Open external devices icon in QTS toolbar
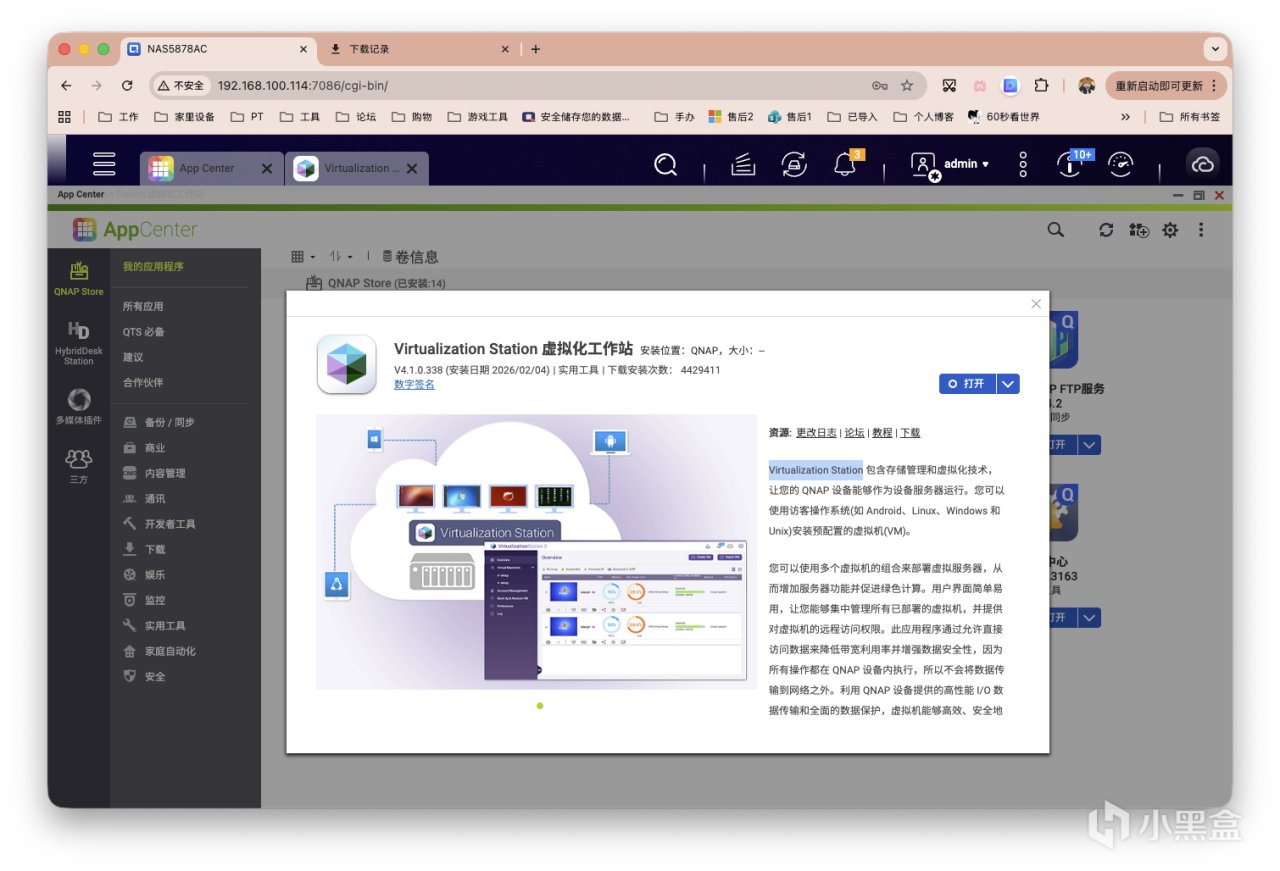The height and width of the screenshot is (871, 1280). 794,165
